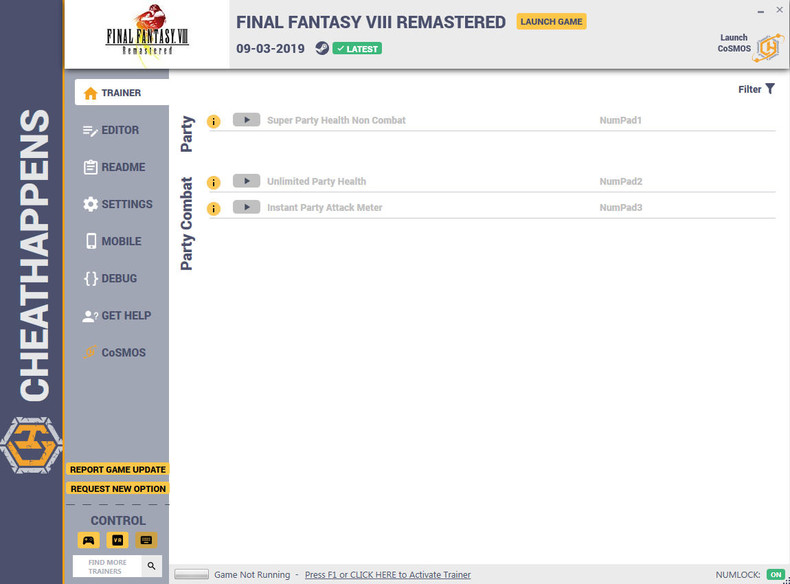The height and width of the screenshot is (584, 790).
Task: Click the Party category label
Action: (x=187, y=134)
